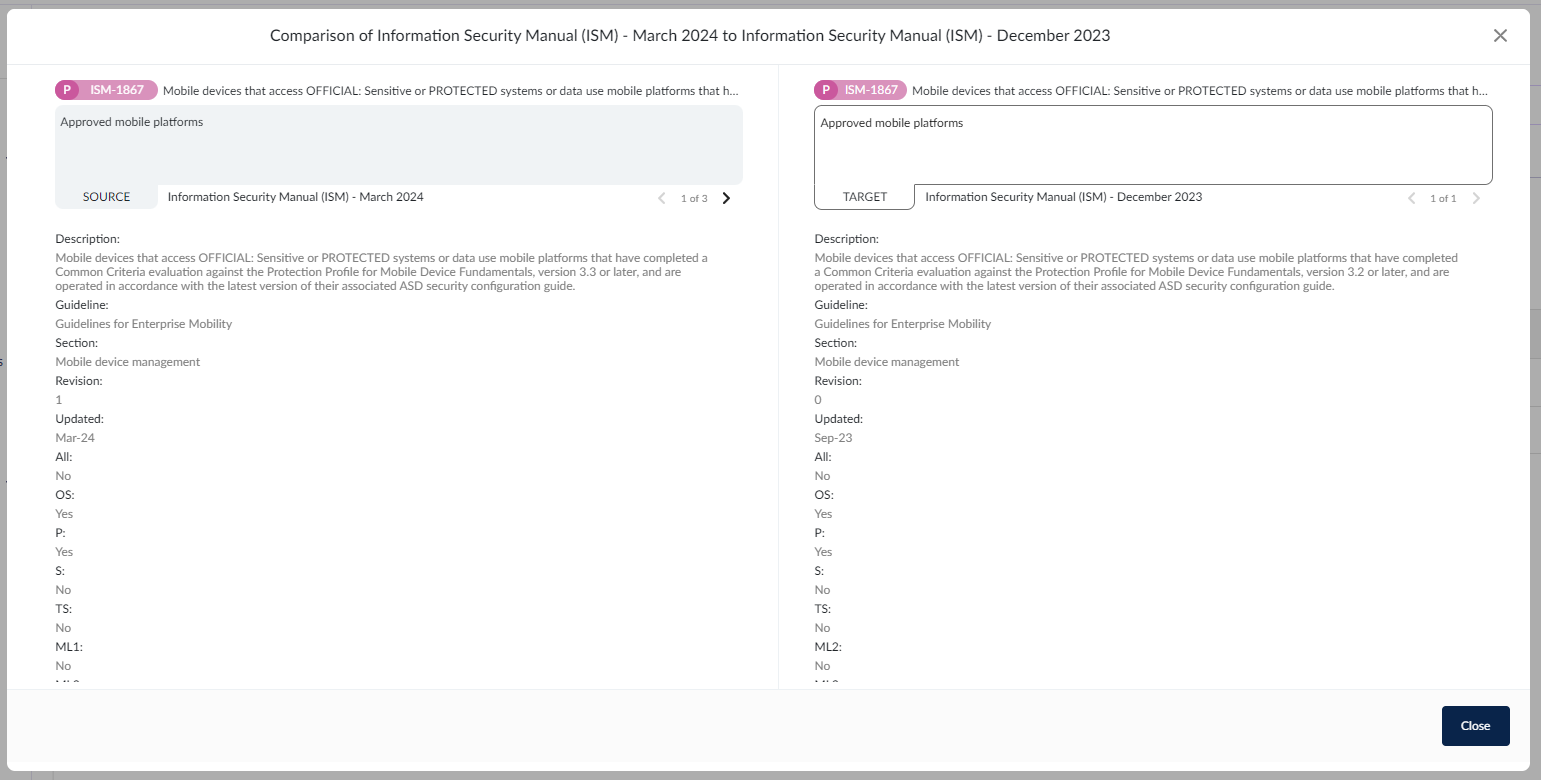Open the TARGET tab label

click(865, 197)
